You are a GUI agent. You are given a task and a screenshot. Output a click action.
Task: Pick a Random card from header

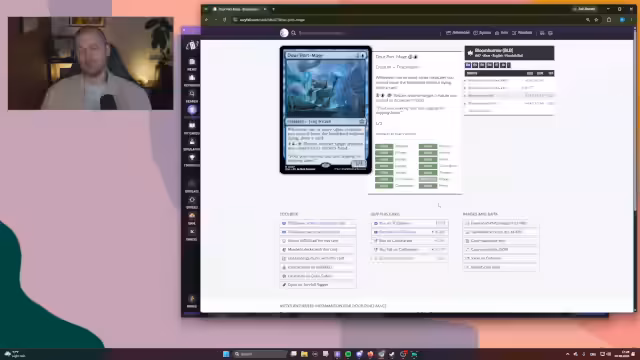tap(522, 33)
